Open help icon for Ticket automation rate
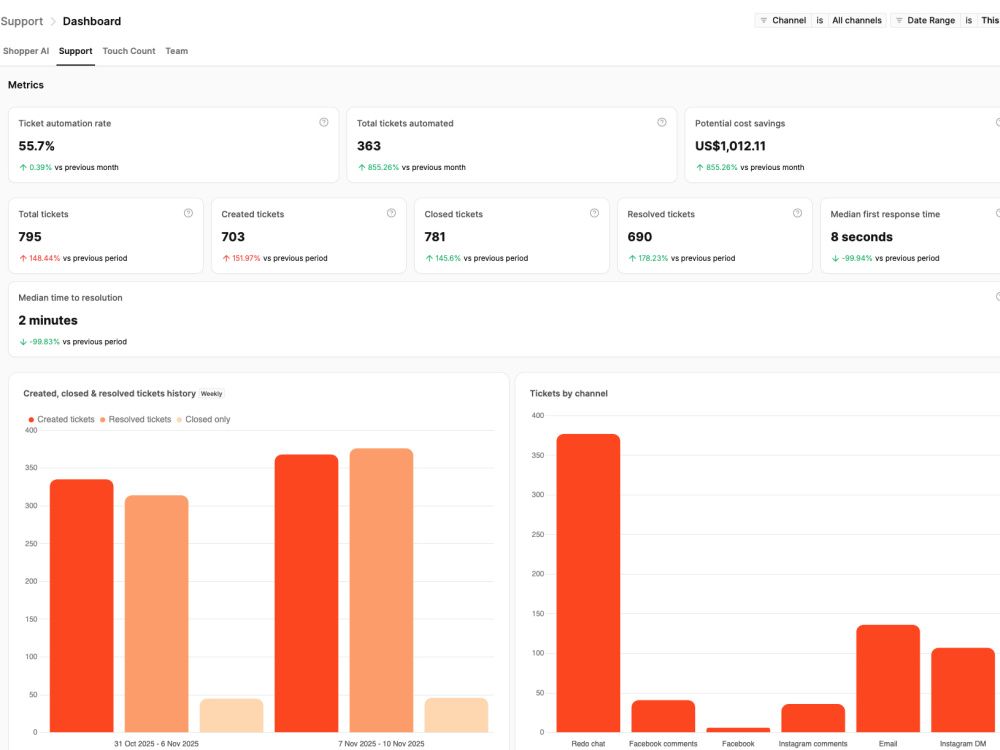The height and width of the screenshot is (750, 1000). click(x=324, y=122)
